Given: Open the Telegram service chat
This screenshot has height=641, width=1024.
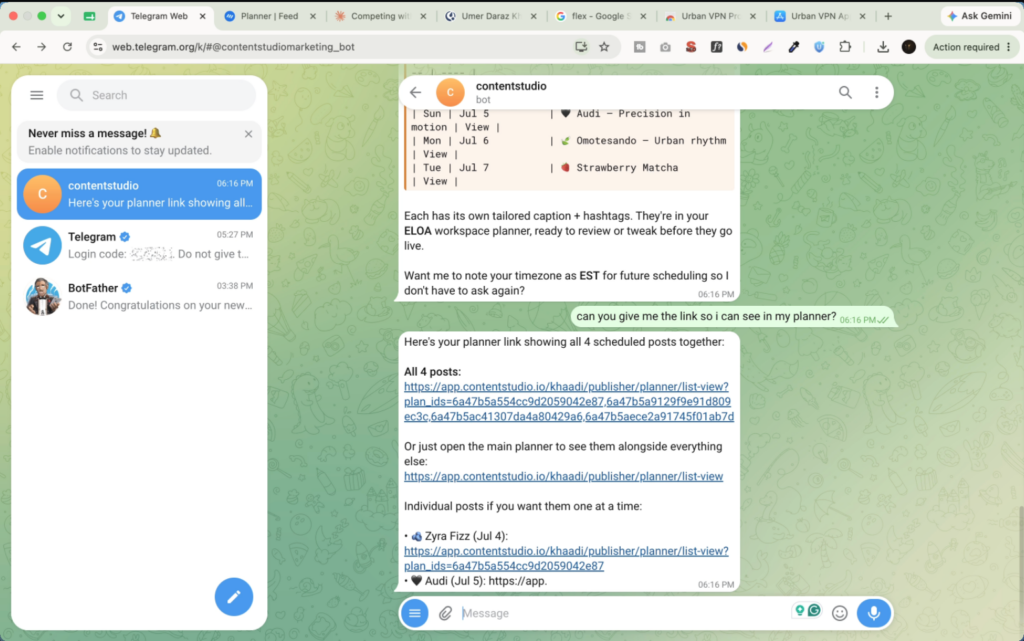Looking at the screenshot, I should click(x=139, y=245).
